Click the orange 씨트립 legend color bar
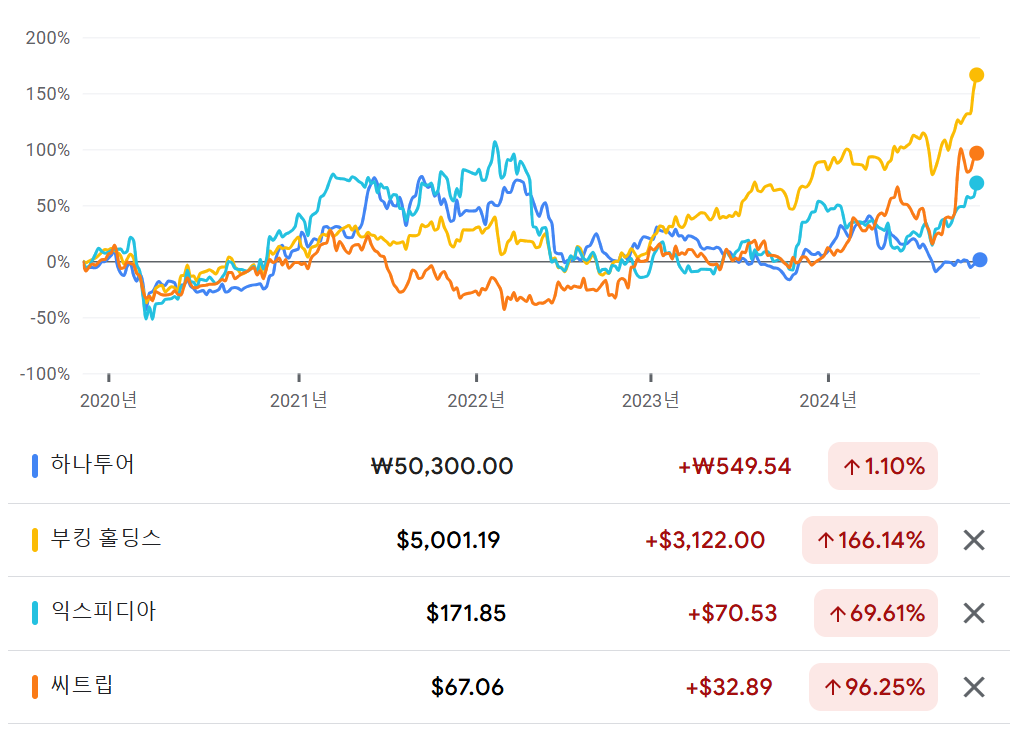Screen dimensions: 1013x731 [x=35, y=686]
